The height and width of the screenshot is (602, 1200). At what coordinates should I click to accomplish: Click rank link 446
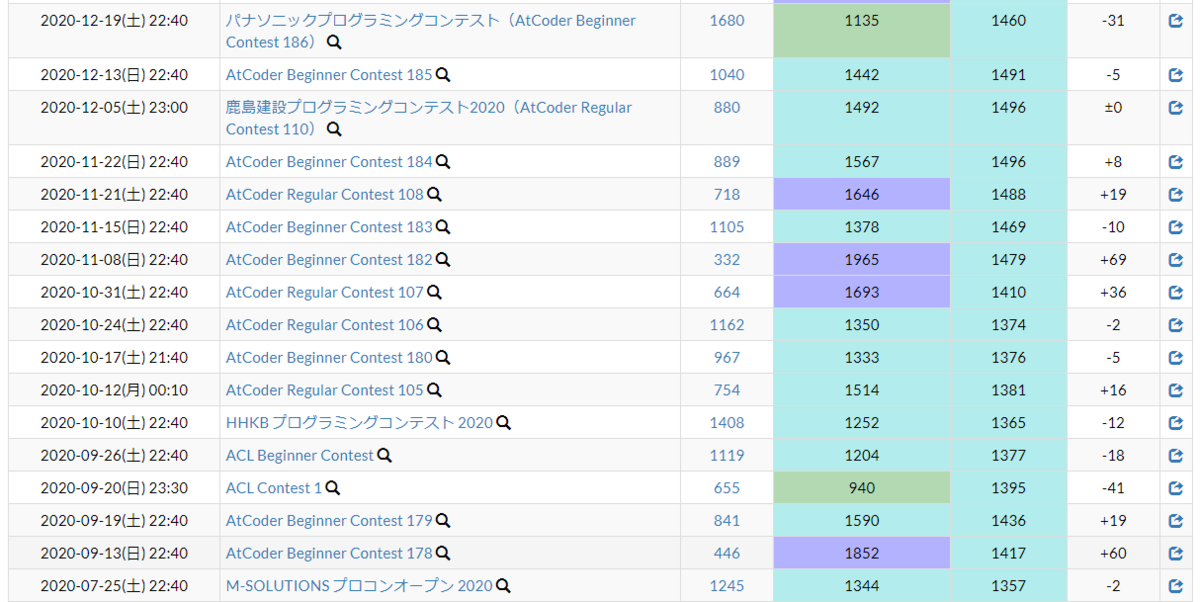(x=727, y=553)
